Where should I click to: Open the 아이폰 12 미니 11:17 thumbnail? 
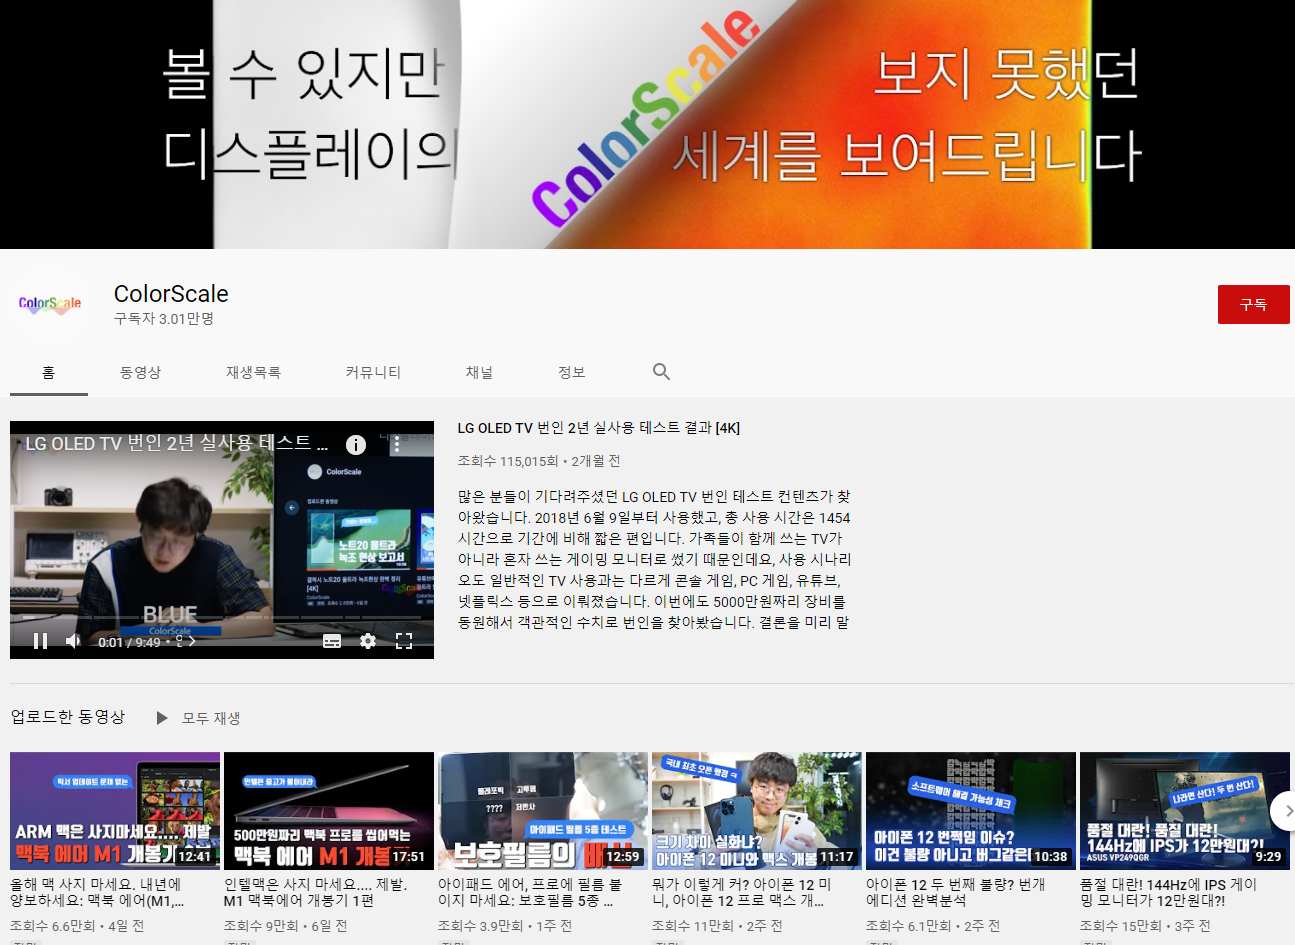click(x=757, y=811)
